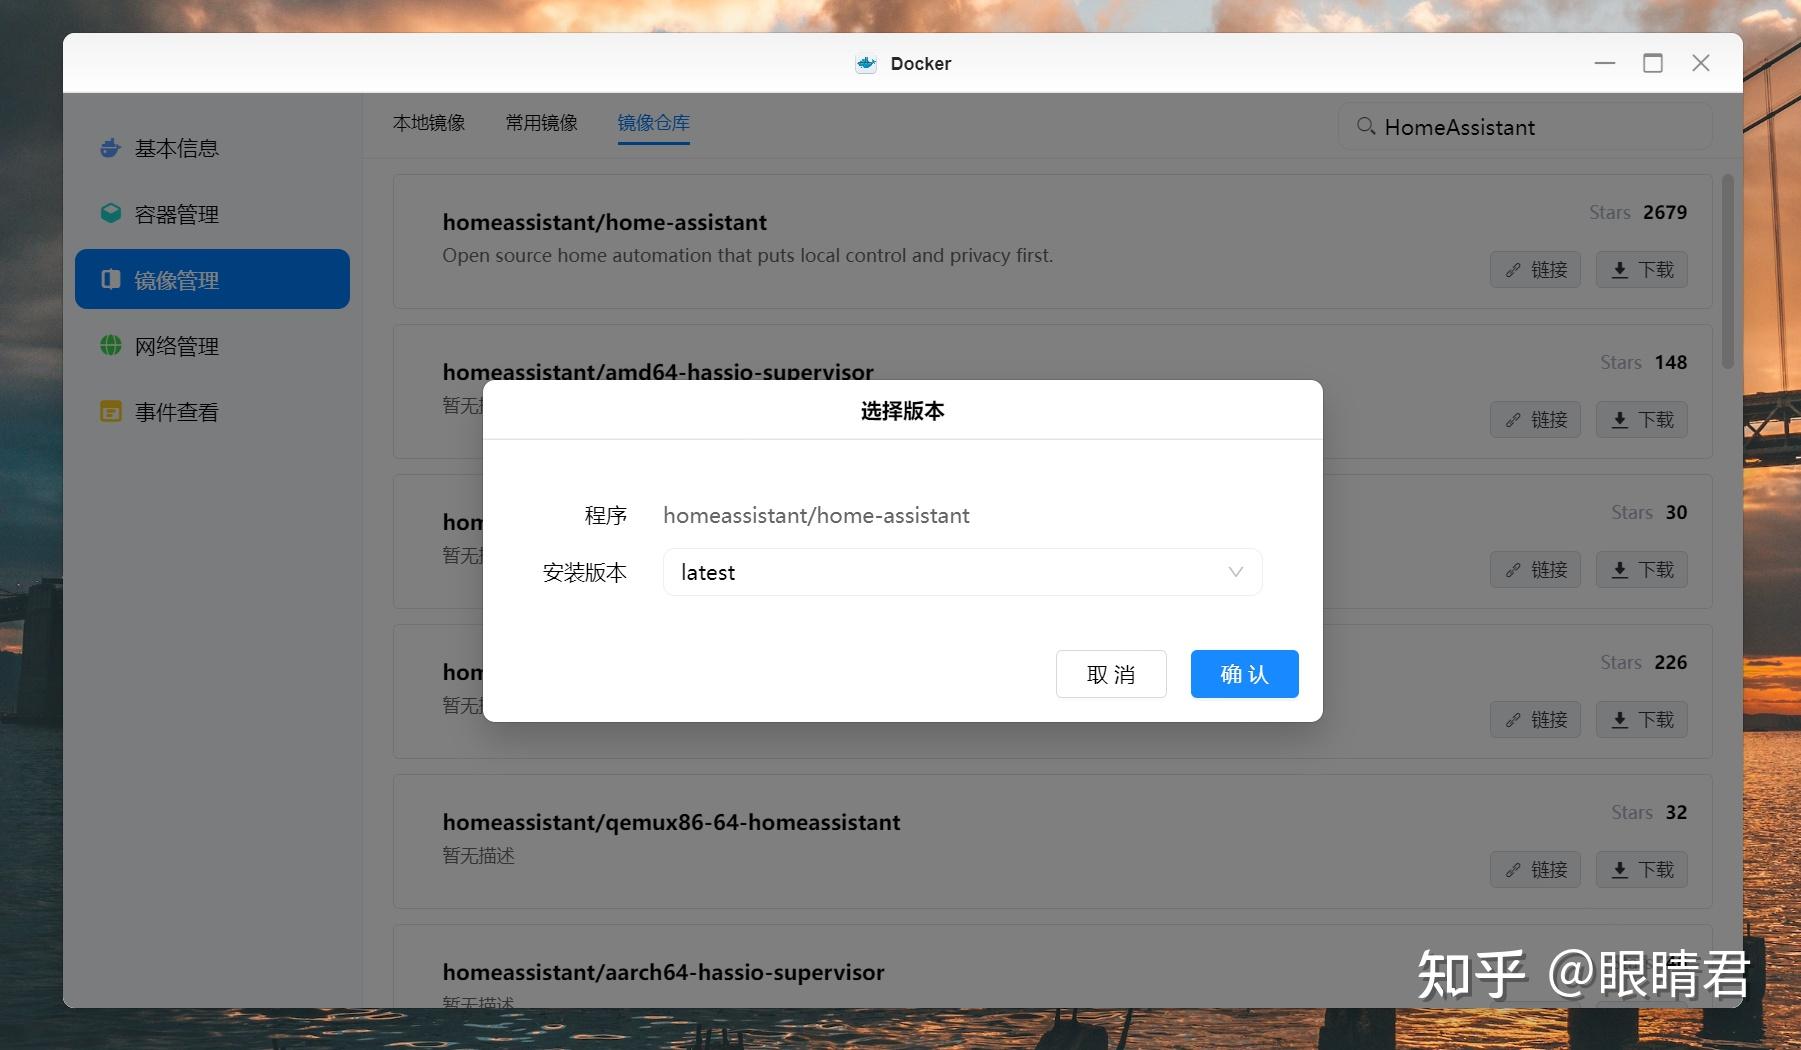Open 容器管理 via its cube icon

(x=110, y=213)
